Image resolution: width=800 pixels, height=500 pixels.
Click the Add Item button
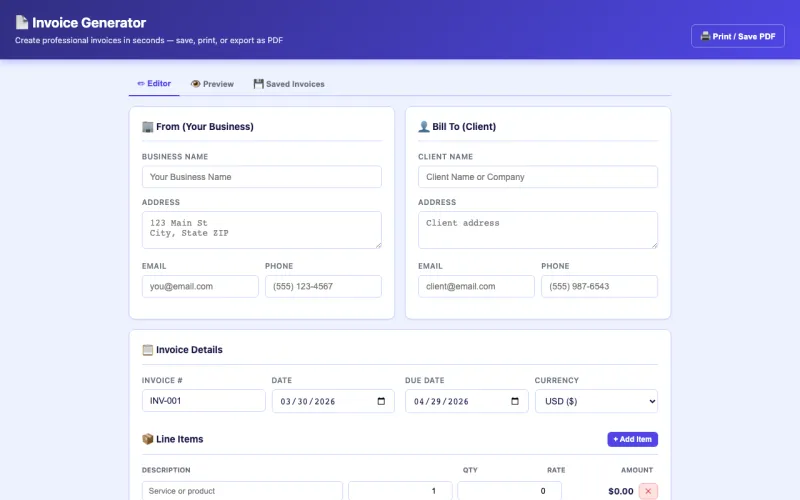[632, 439]
